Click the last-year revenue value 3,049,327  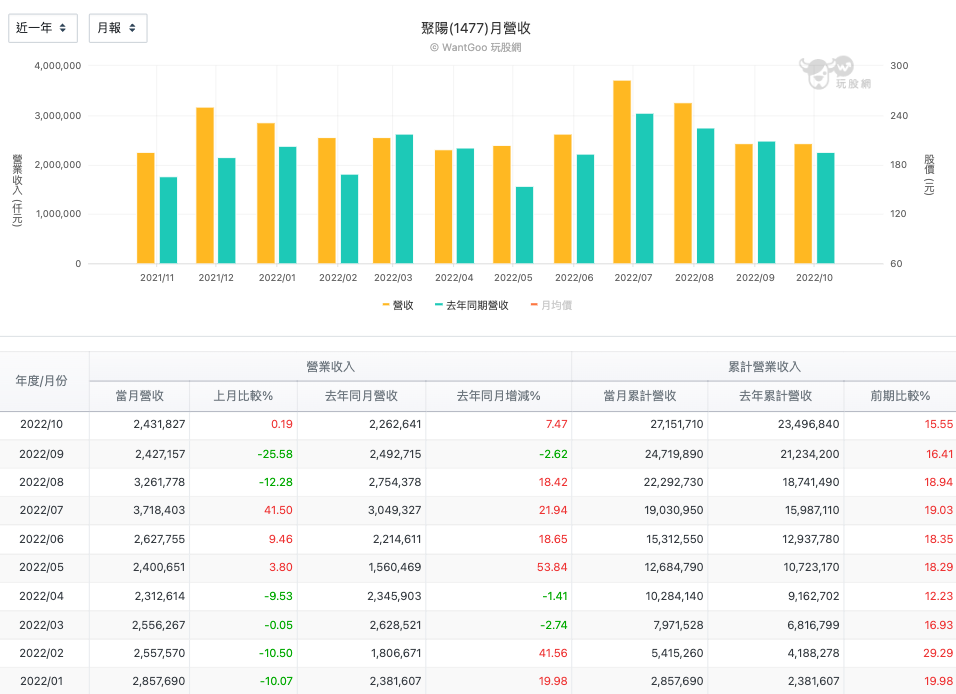(x=394, y=510)
